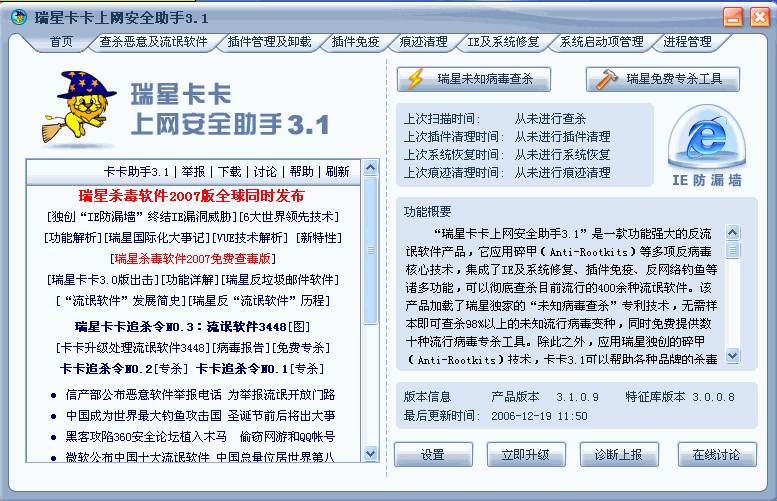
Task: Open the 查杀恶意及流氓软件 tab
Action: 153,42
